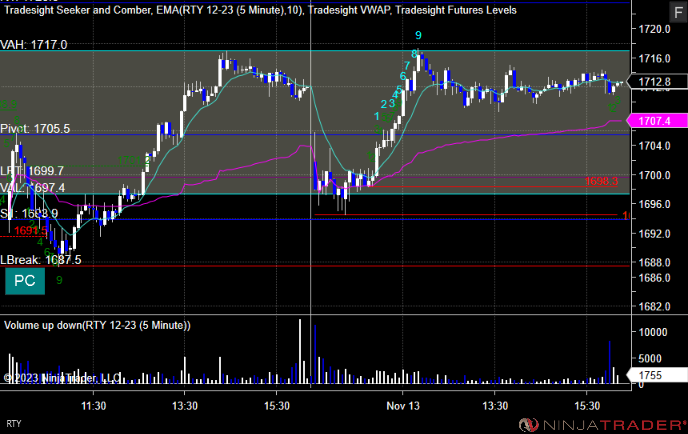Click the LPT: 1699.7 level label
Screen dimensions: 688x434
[32, 171]
